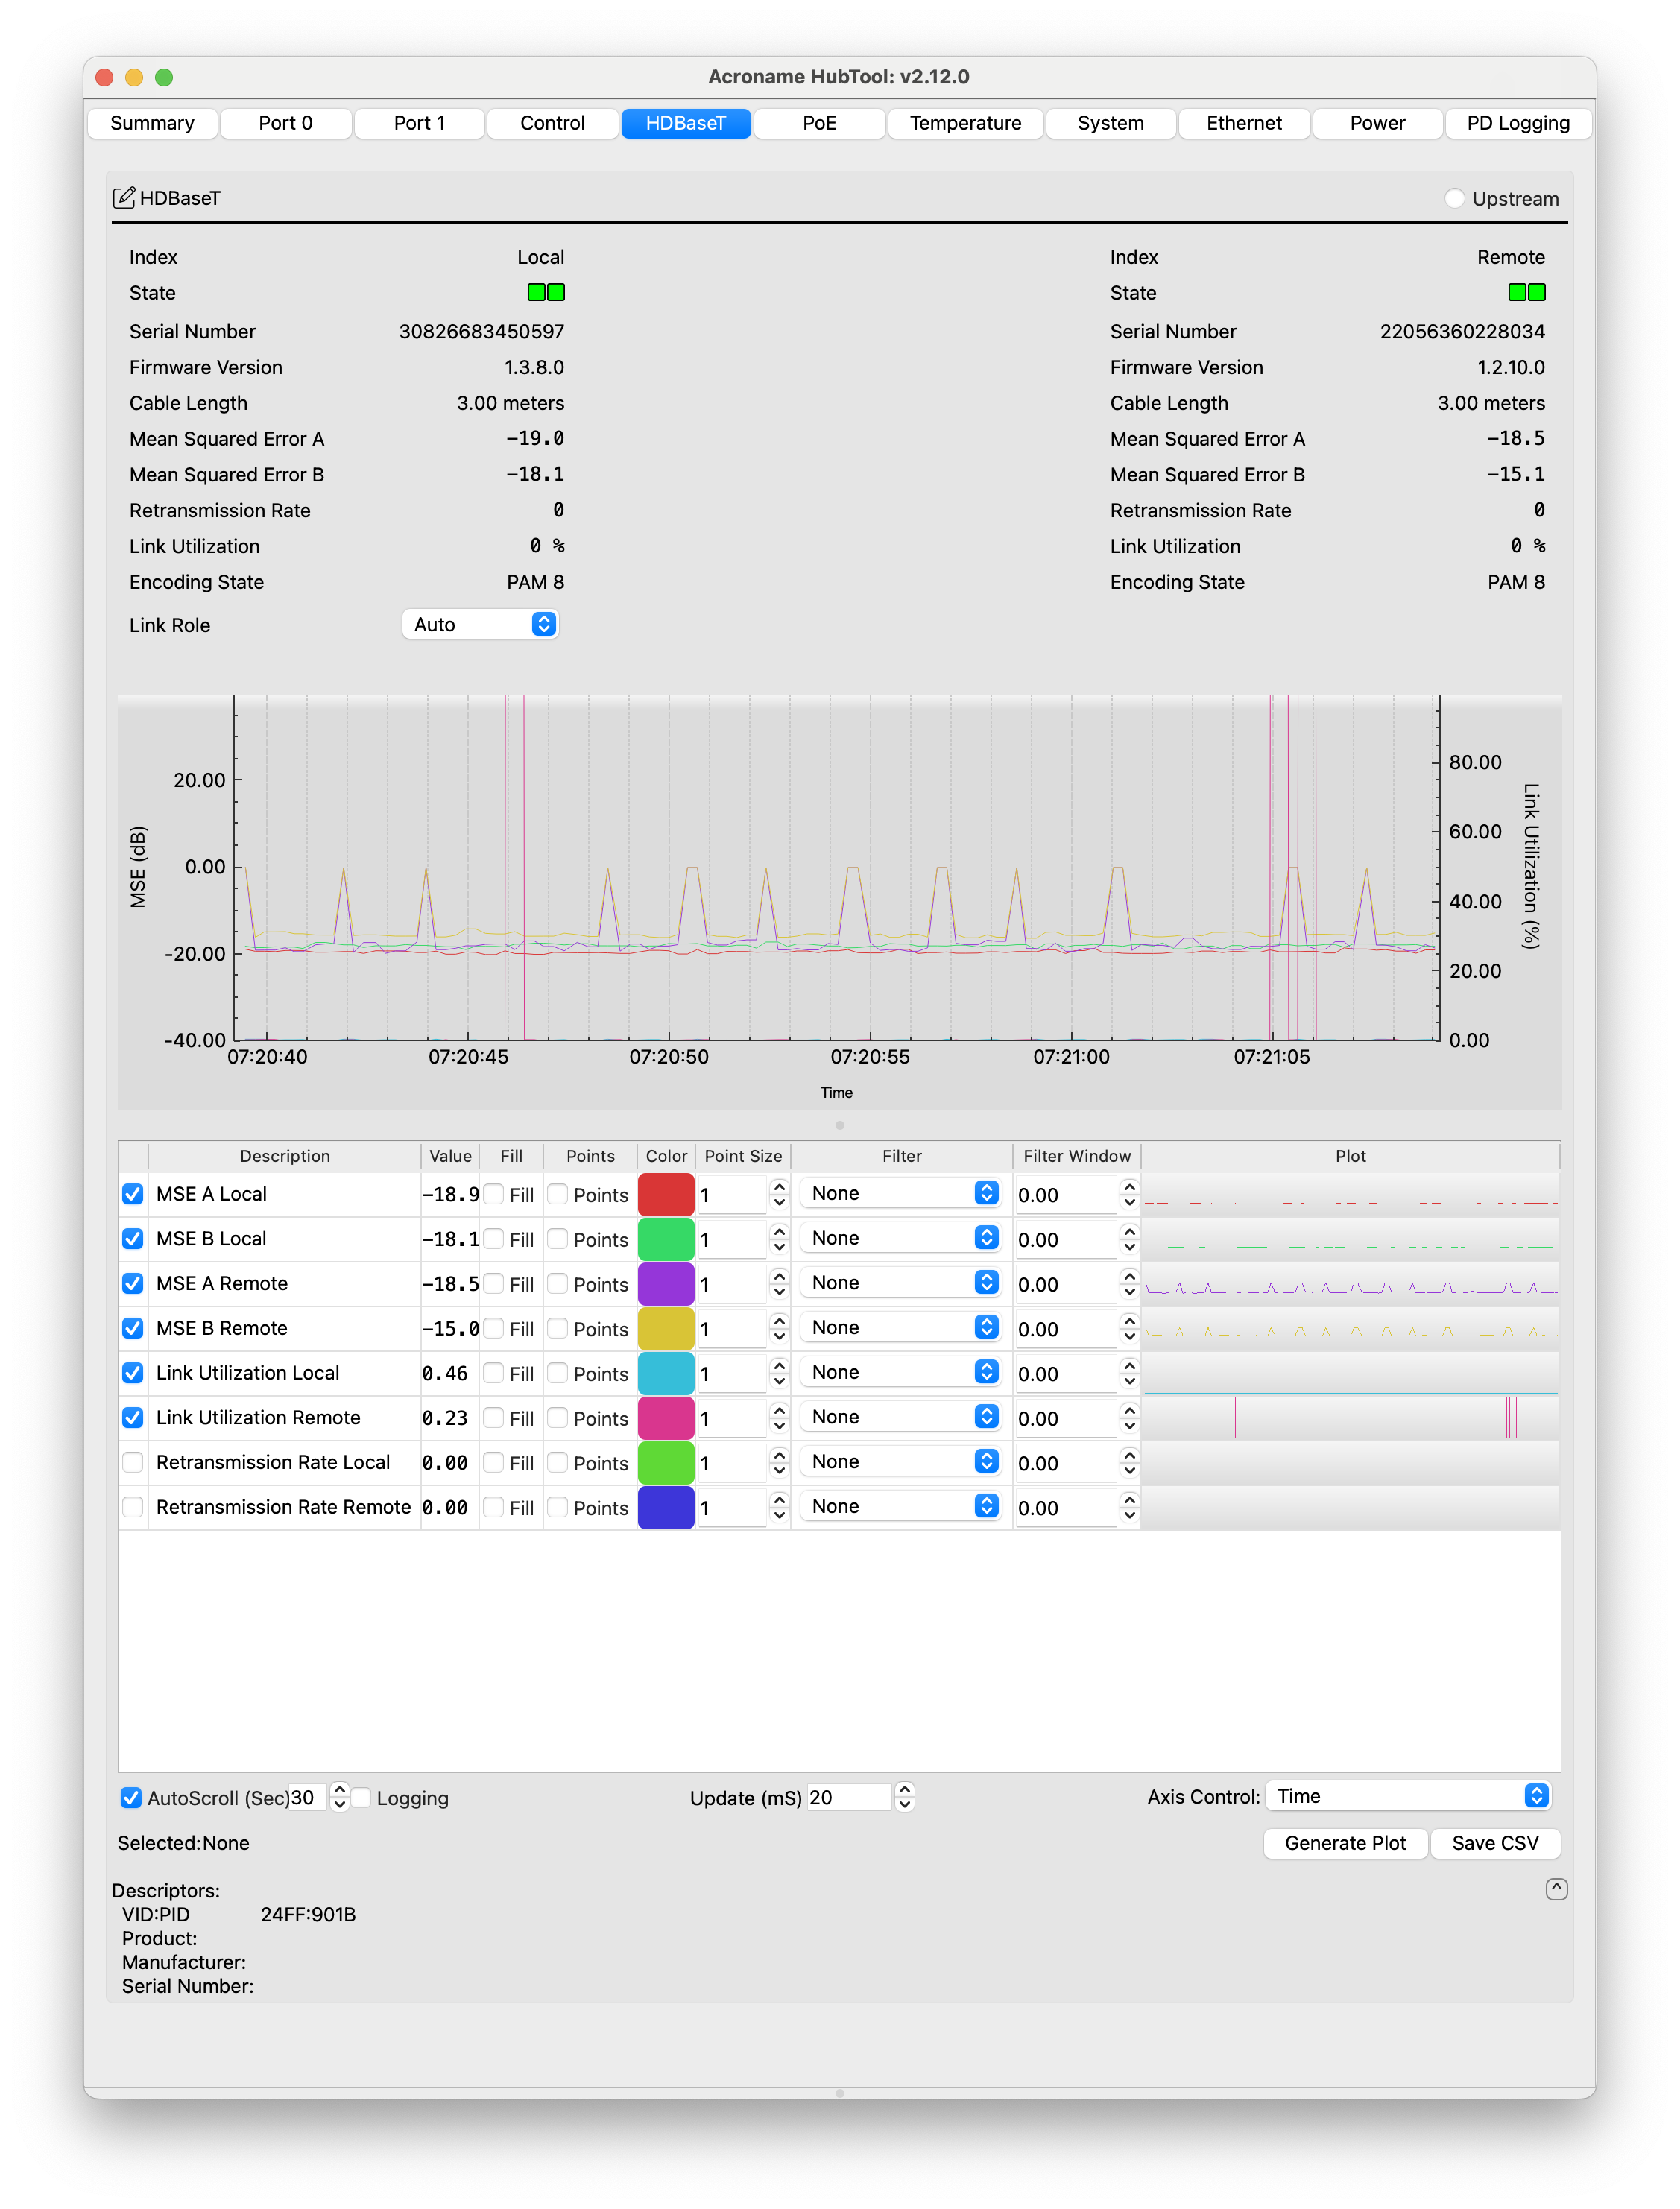
Task: Open the Axis Control Time dropdown
Action: point(1410,1796)
